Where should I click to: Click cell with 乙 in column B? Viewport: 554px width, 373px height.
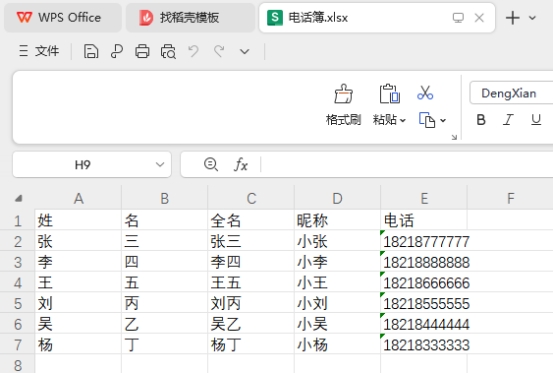[x=165, y=324]
